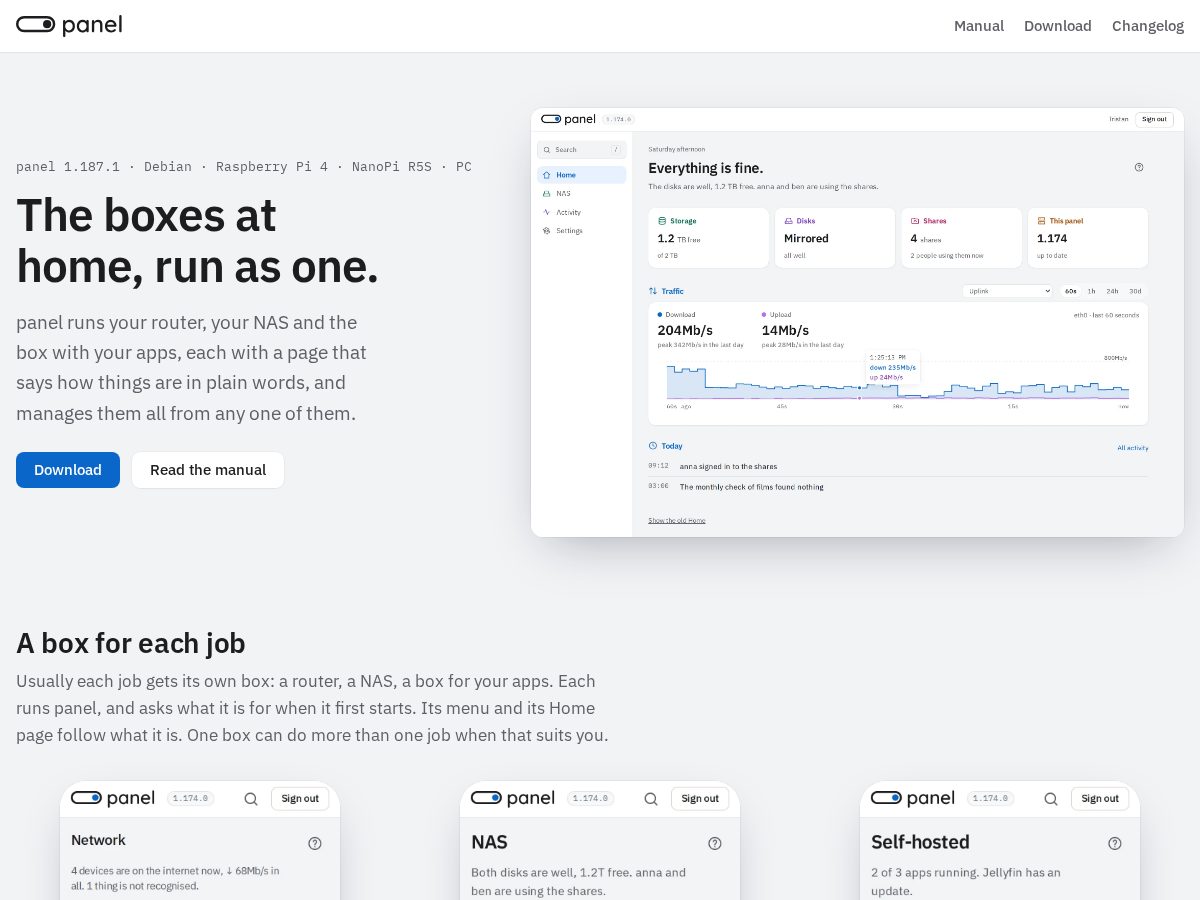This screenshot has width=1200, height=900.
Task: Click the search icon on the Network card
Action: click(x=251, y=799)
